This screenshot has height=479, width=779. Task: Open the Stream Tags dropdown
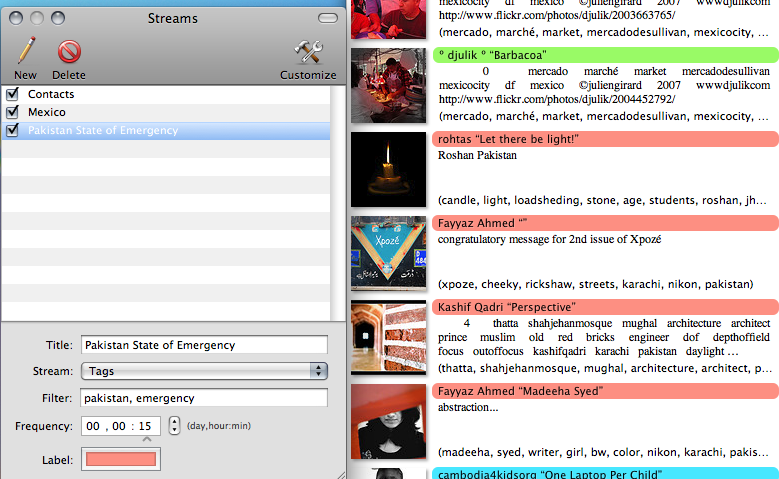[204, 371]
